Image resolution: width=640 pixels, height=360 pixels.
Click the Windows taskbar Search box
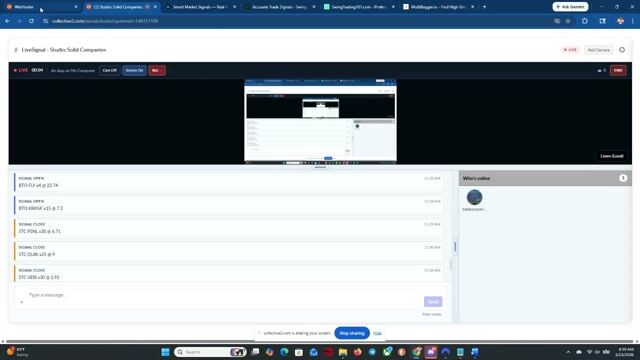(x=210, y=352)
